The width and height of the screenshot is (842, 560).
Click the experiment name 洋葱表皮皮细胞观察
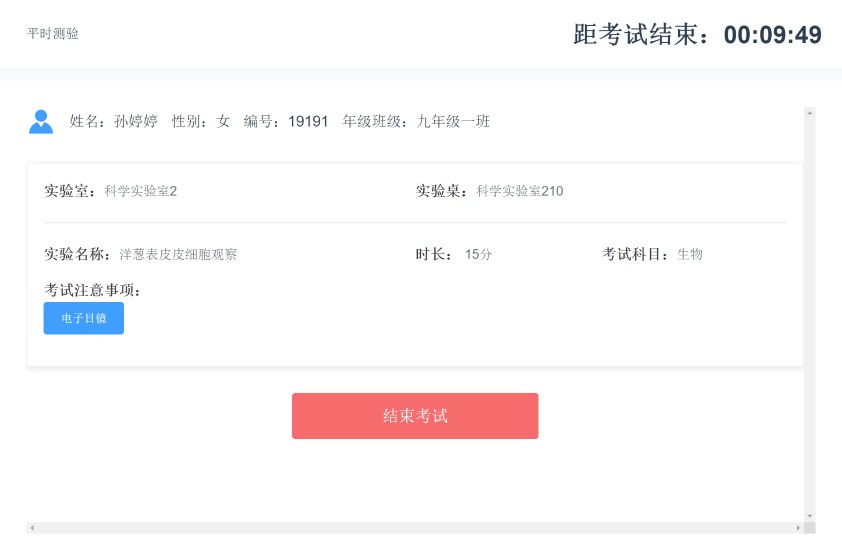click(x=178, y=254)
